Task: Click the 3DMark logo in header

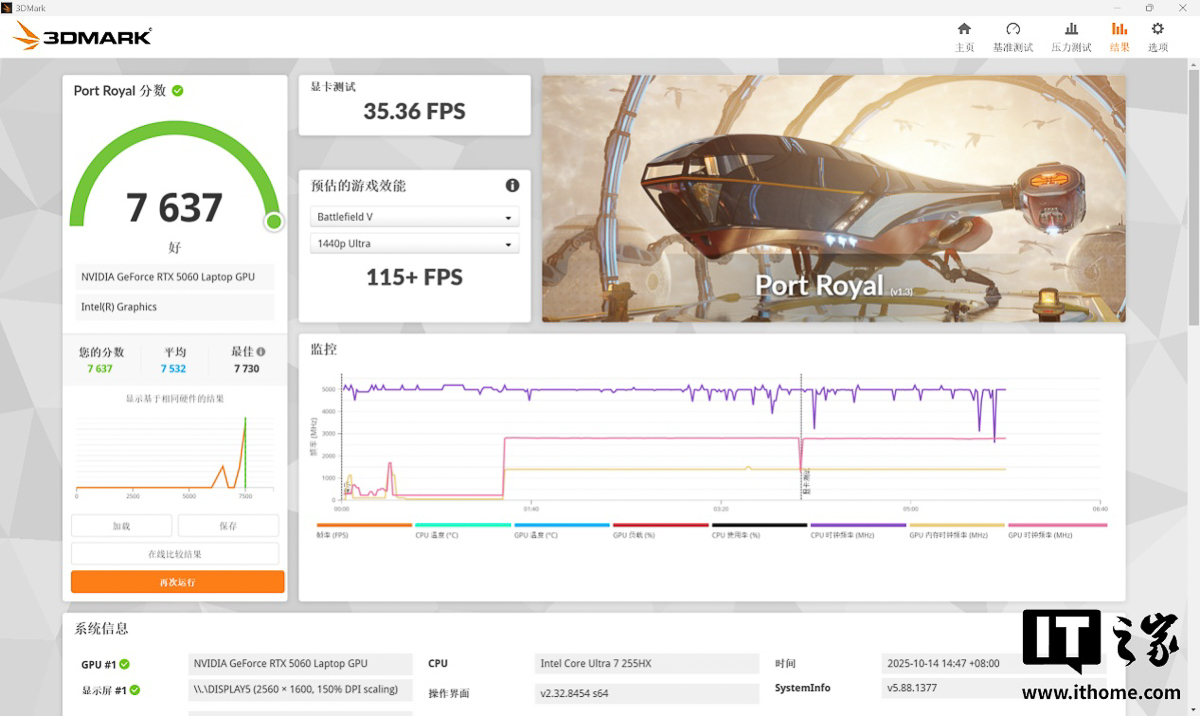Action: [83, 37]
